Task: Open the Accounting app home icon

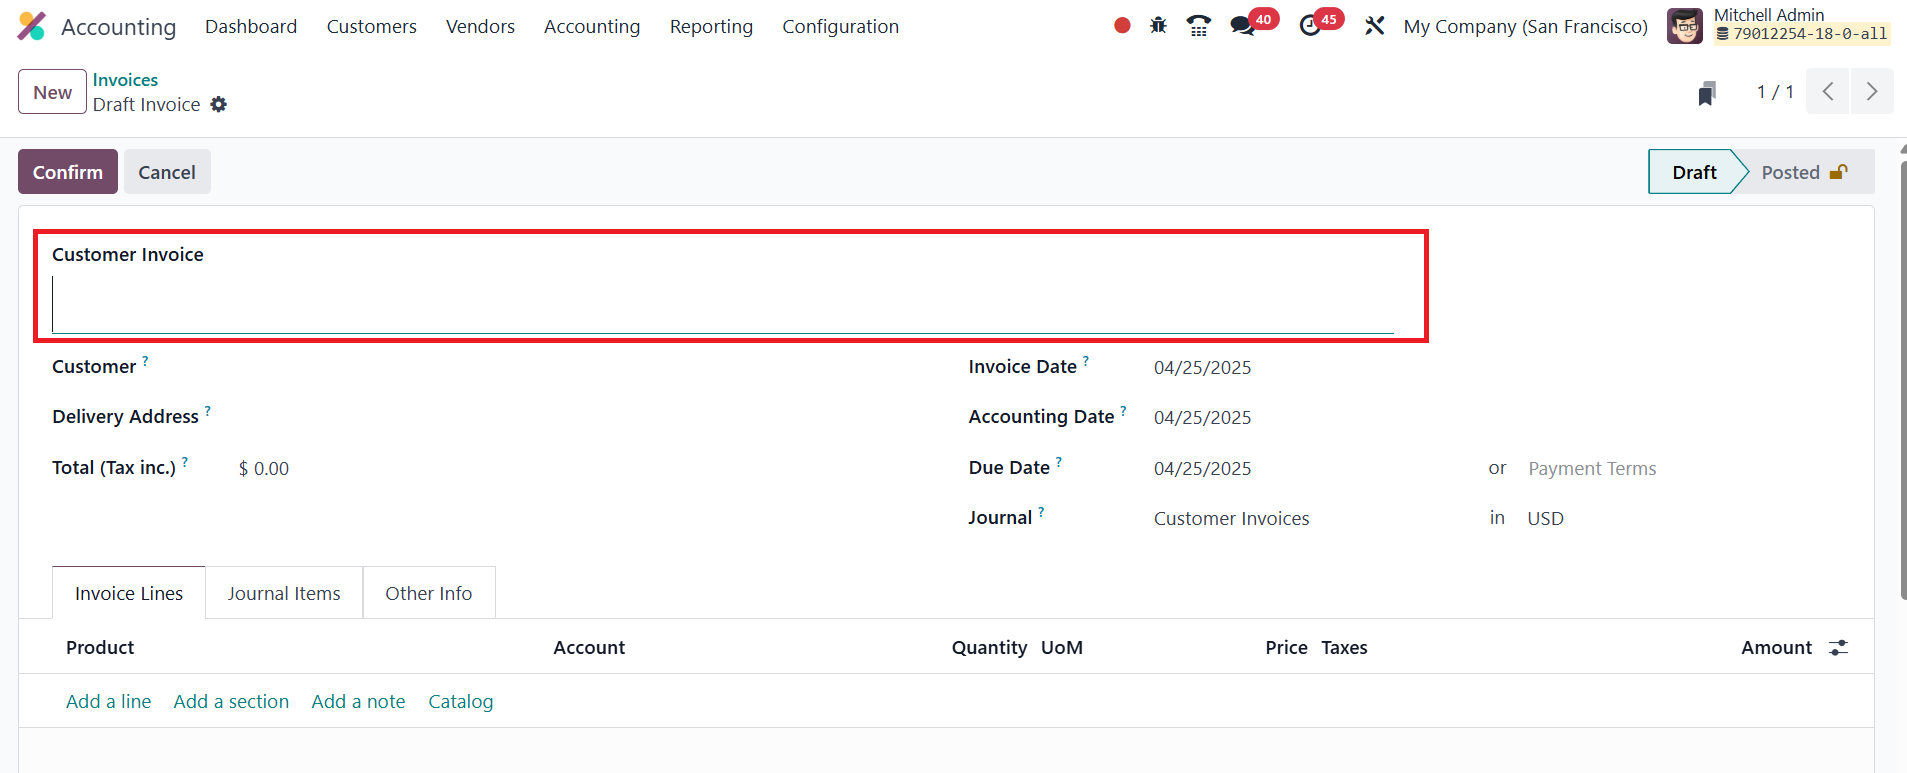Action: pyautogui.click(x=32, y=26)
